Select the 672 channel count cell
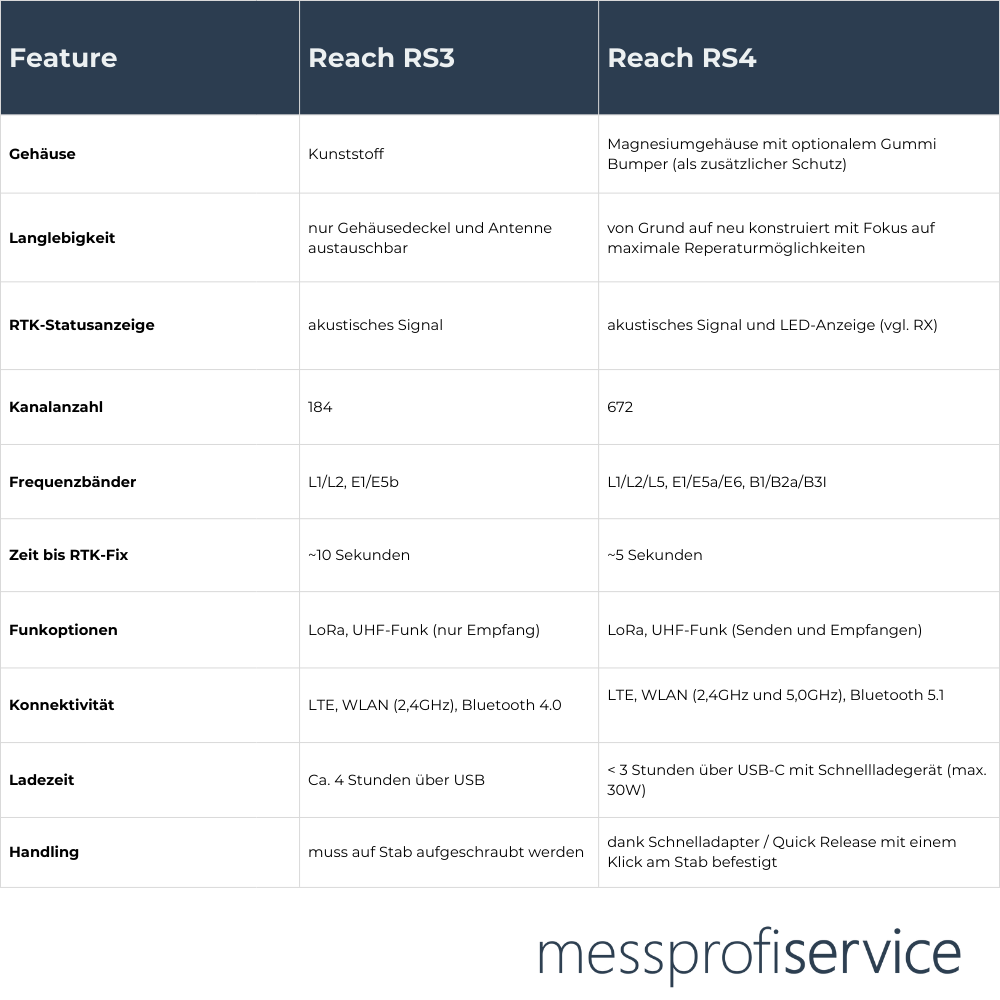The image size is (1000, 1000). [620, 407]
